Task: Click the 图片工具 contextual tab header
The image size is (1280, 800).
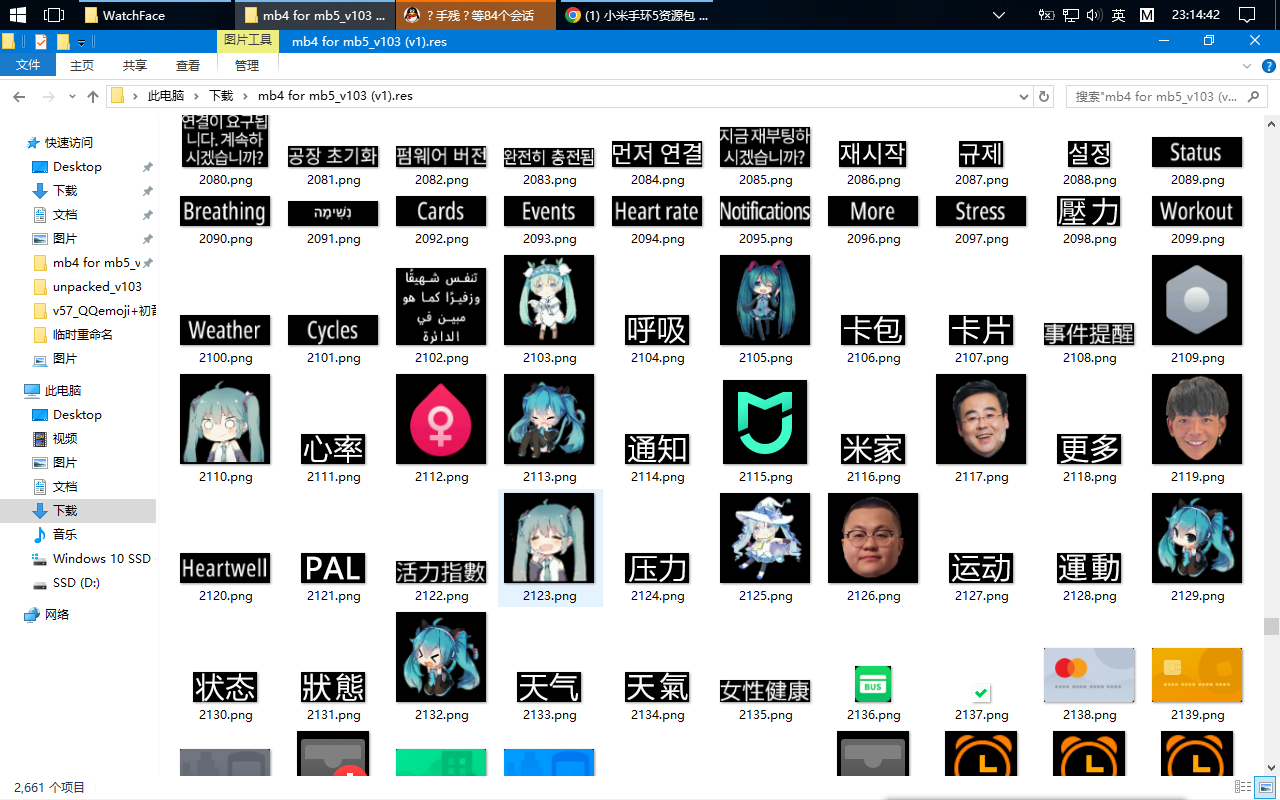Action: pos(248,41)
